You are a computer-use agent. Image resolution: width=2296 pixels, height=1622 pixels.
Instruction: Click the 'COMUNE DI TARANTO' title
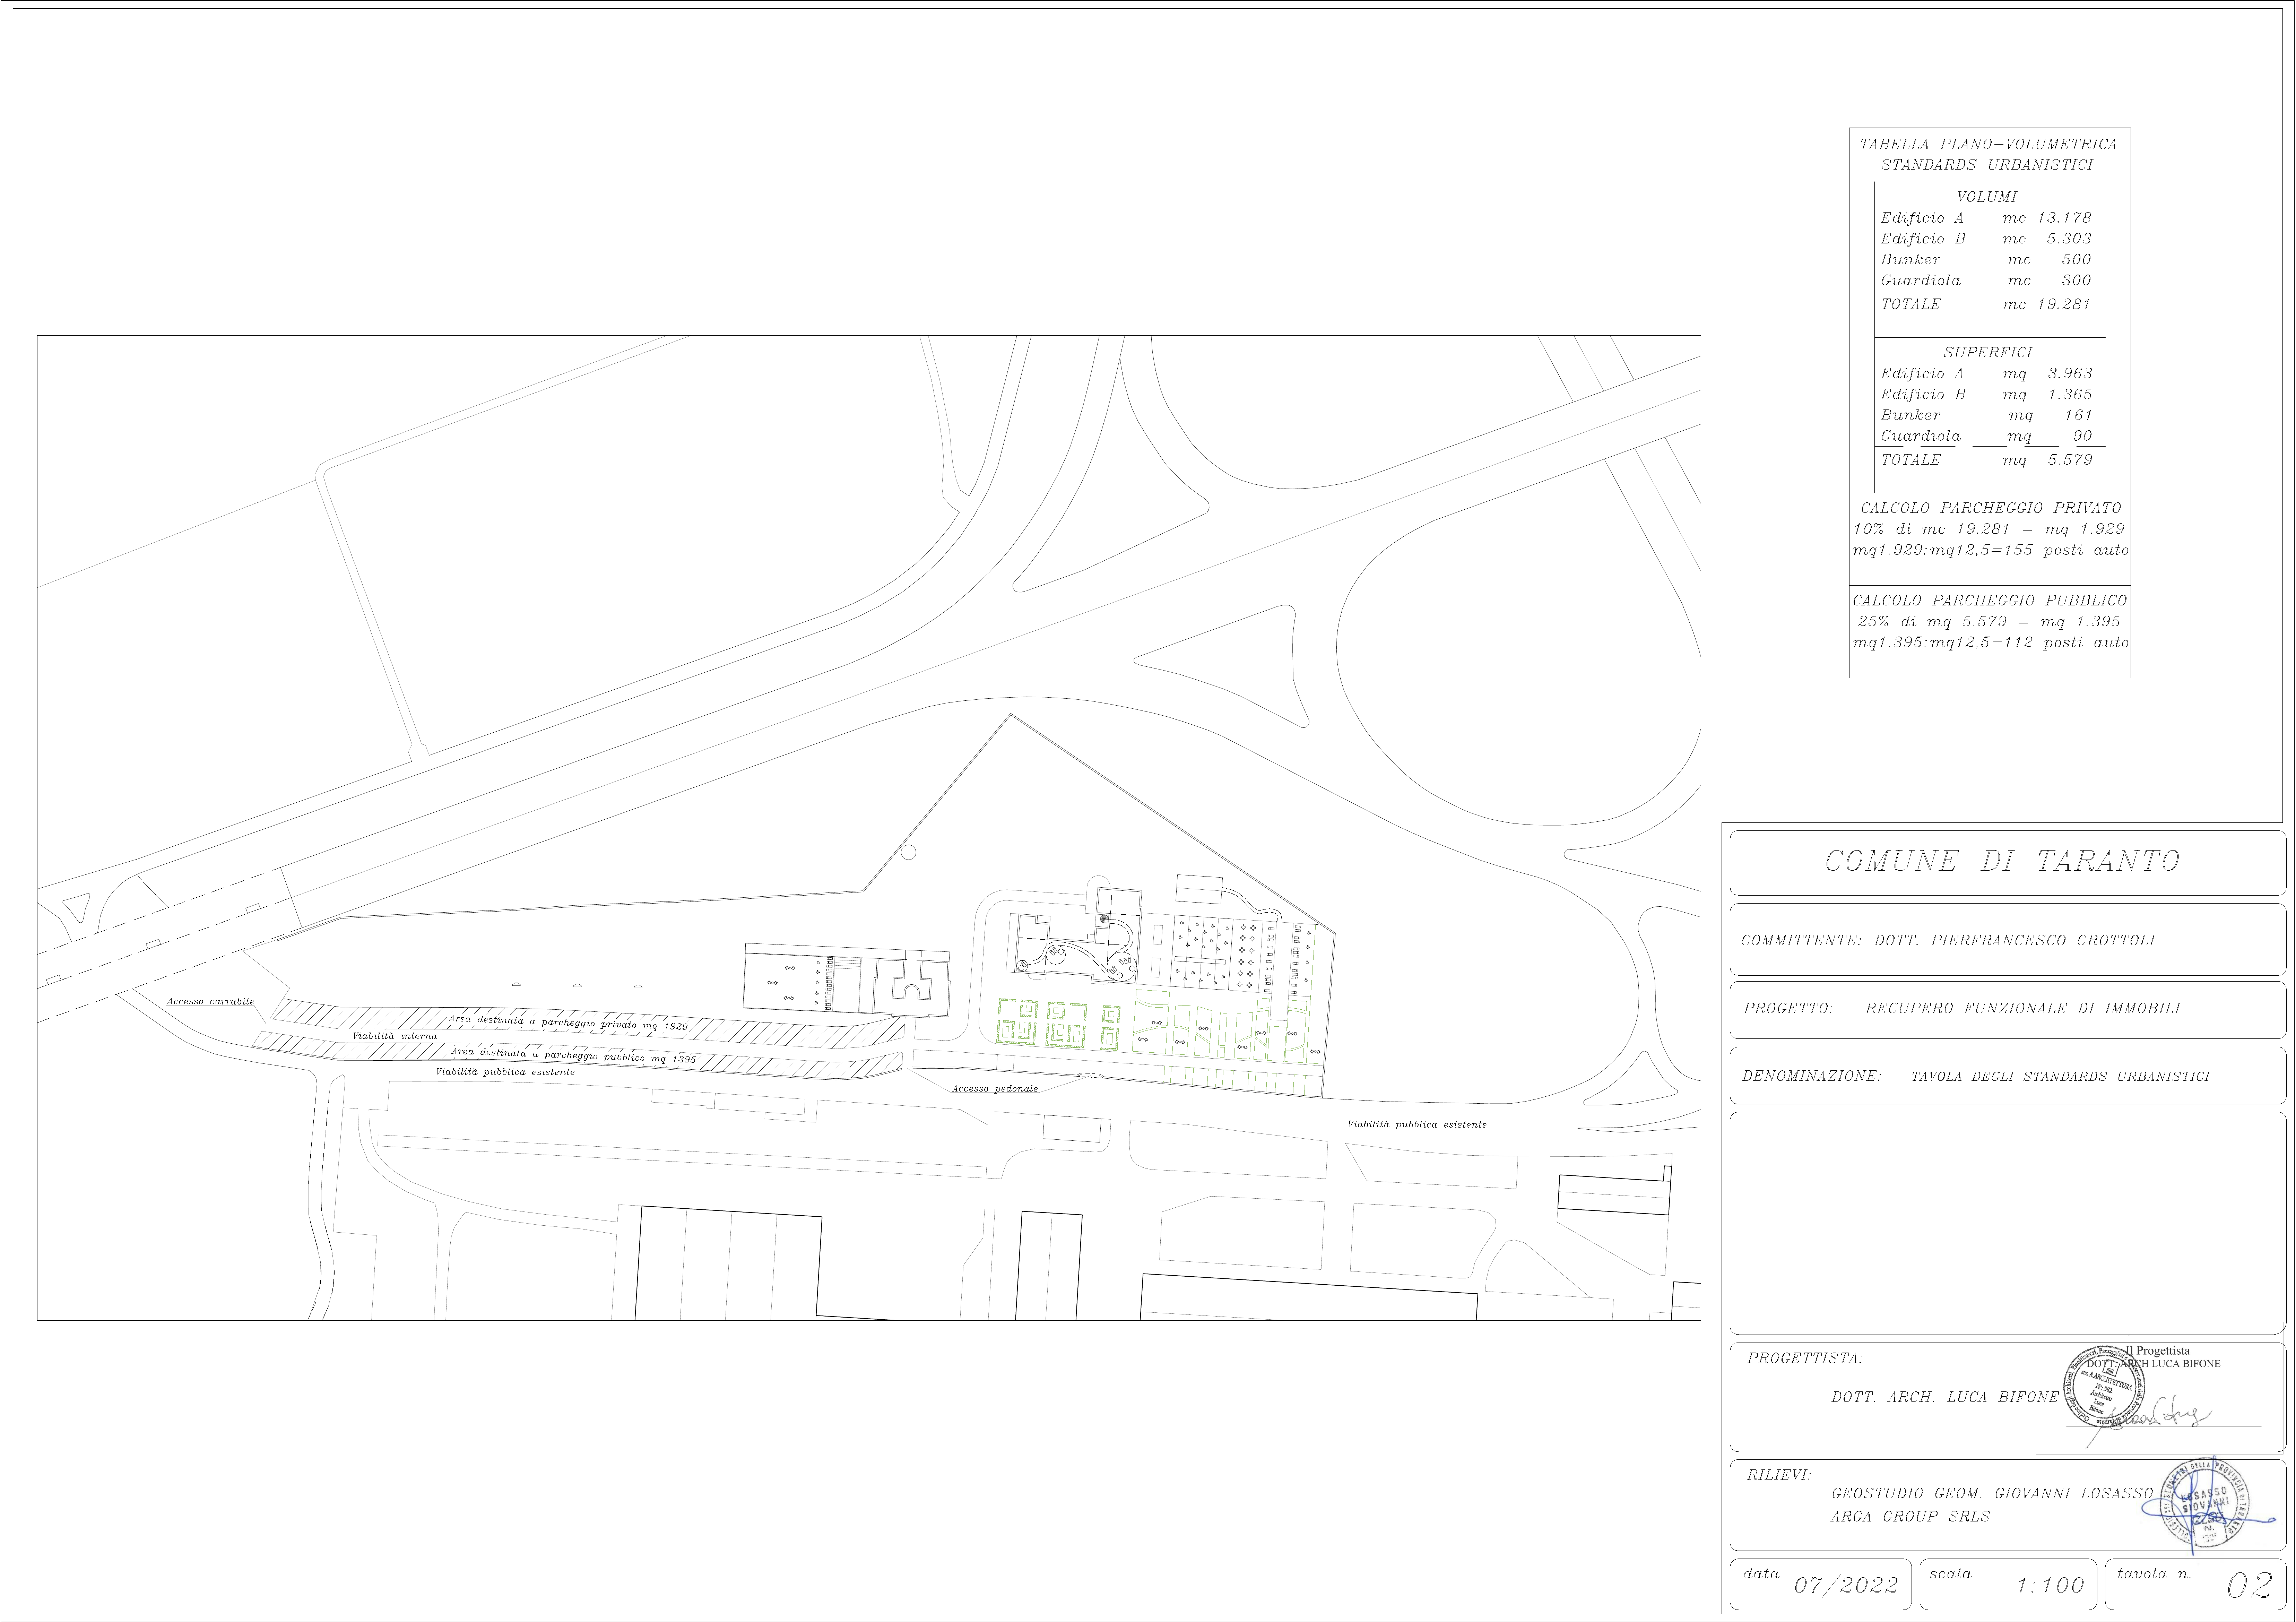pyautogui.click(x=2002, y=861)
